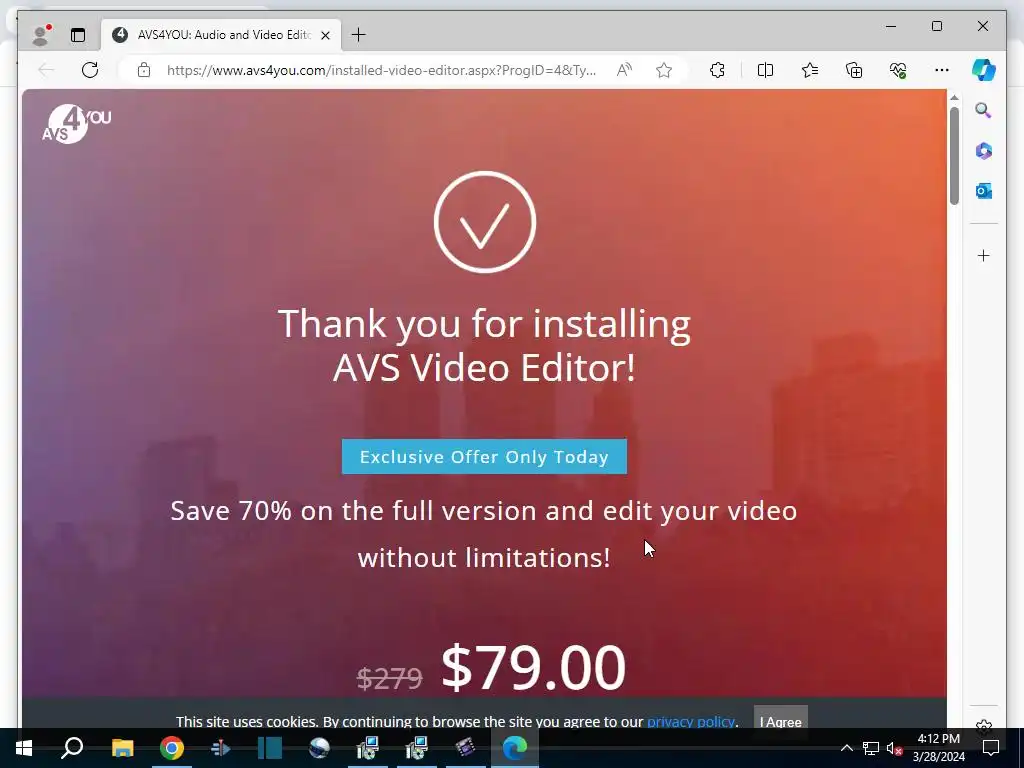The width and height of the screenshot is (1024, 768).
Task: Activate Read aloud icon in address bar
Action: (624, 70)
